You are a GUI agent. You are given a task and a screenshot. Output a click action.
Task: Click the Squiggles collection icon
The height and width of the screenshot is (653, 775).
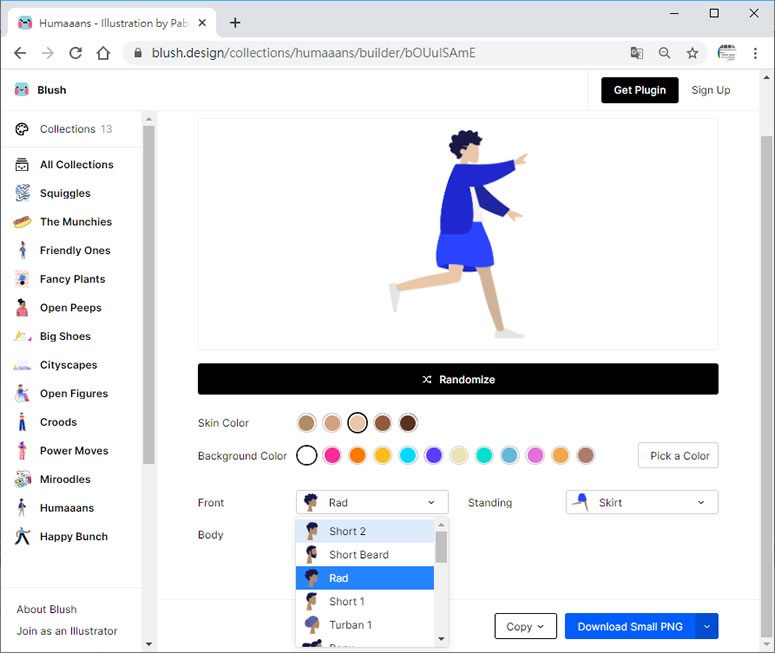(x=22, y=193)
